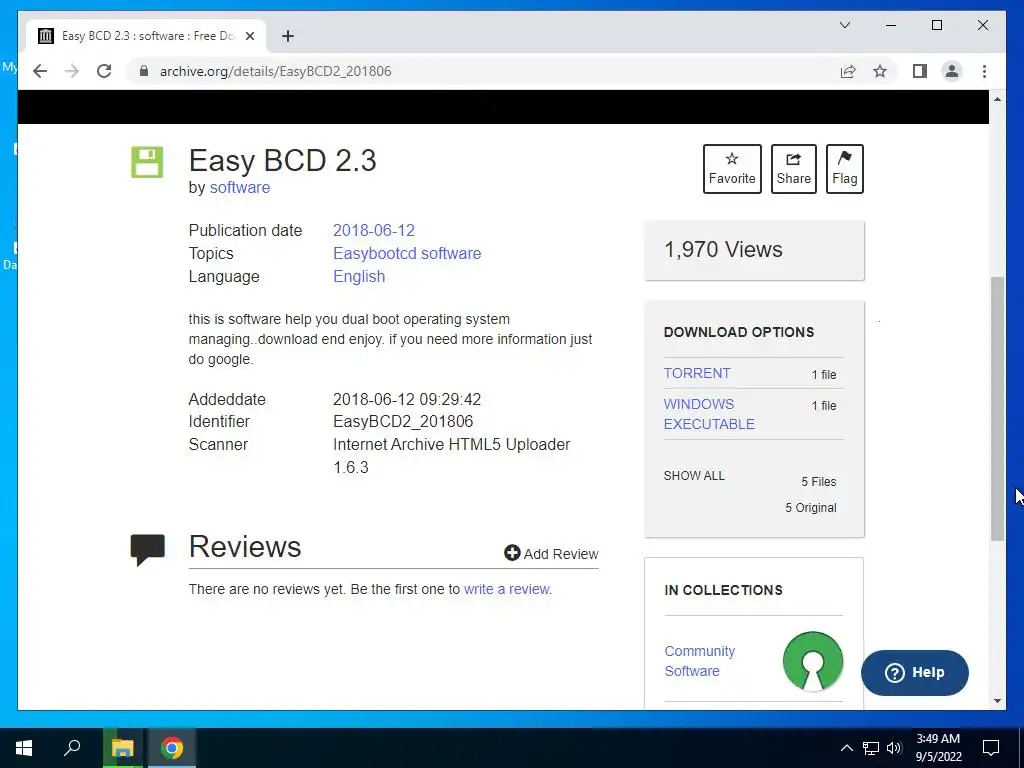
Task: Click the 5 Original files text
Action: [x=810, y=507]
